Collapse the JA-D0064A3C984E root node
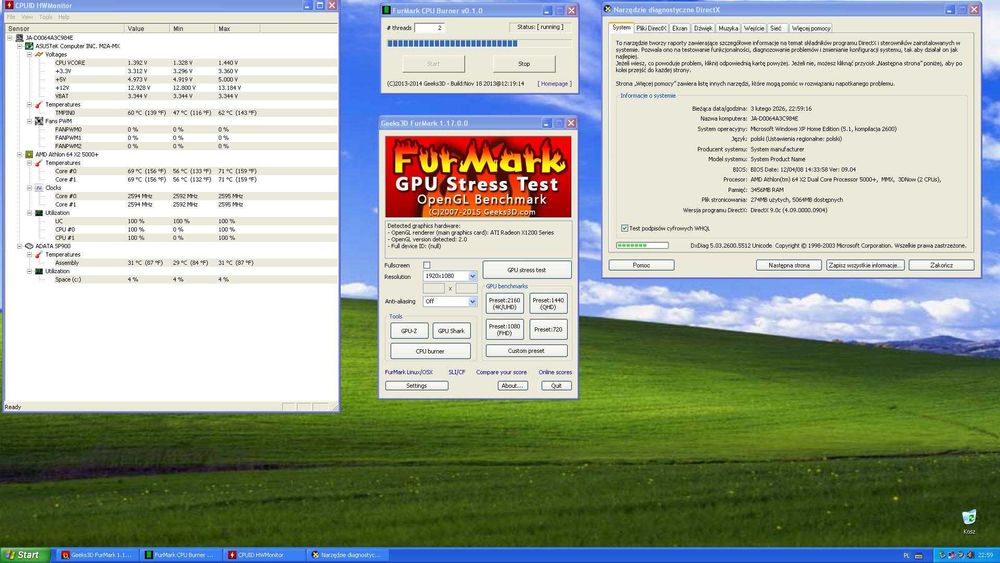 pyautogui.click(x=10, y=38)
